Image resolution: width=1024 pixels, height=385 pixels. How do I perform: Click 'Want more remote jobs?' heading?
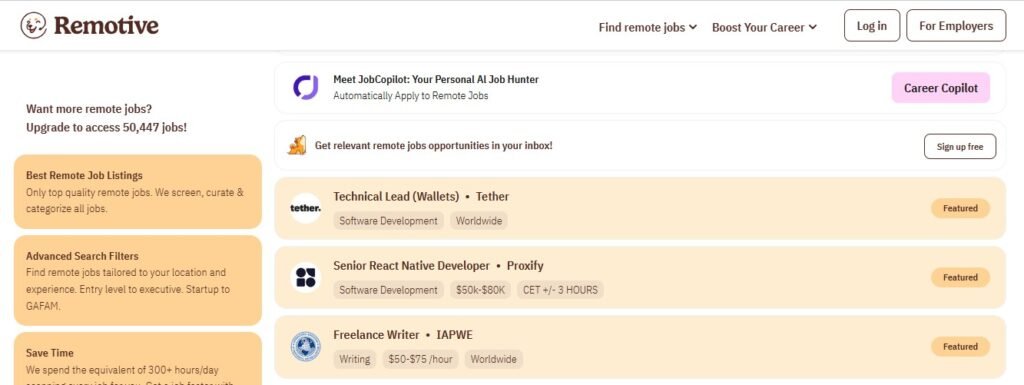pos(89,109)
